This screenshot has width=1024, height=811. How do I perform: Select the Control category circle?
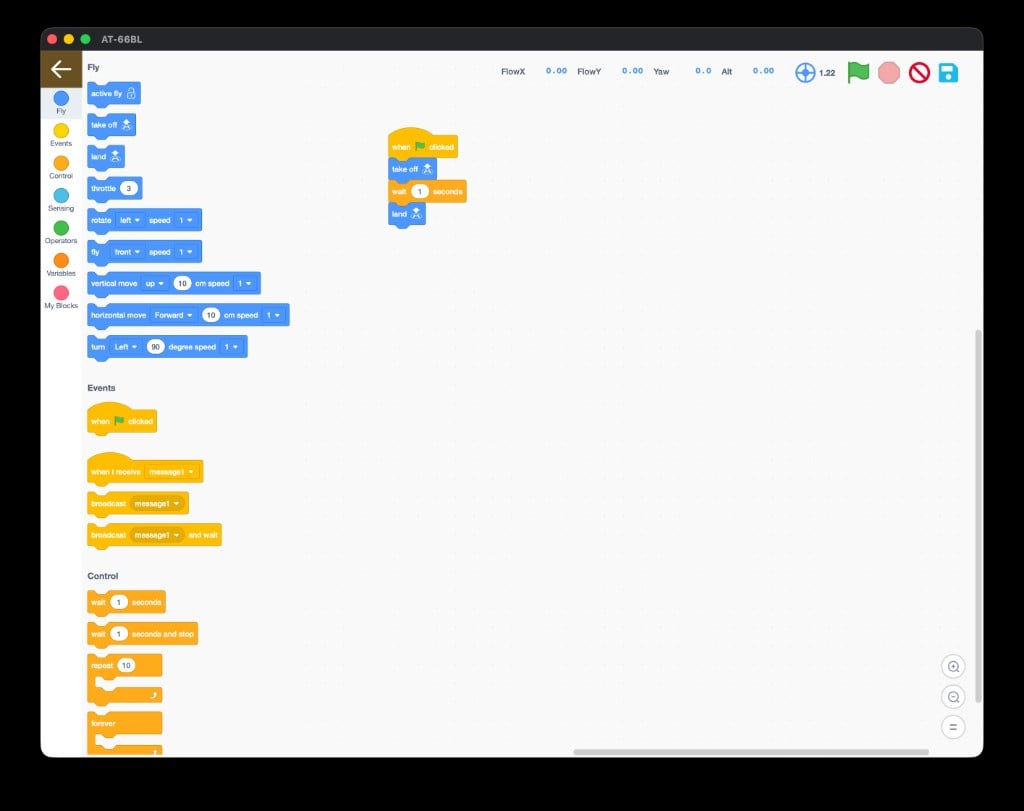pos(61,163)
